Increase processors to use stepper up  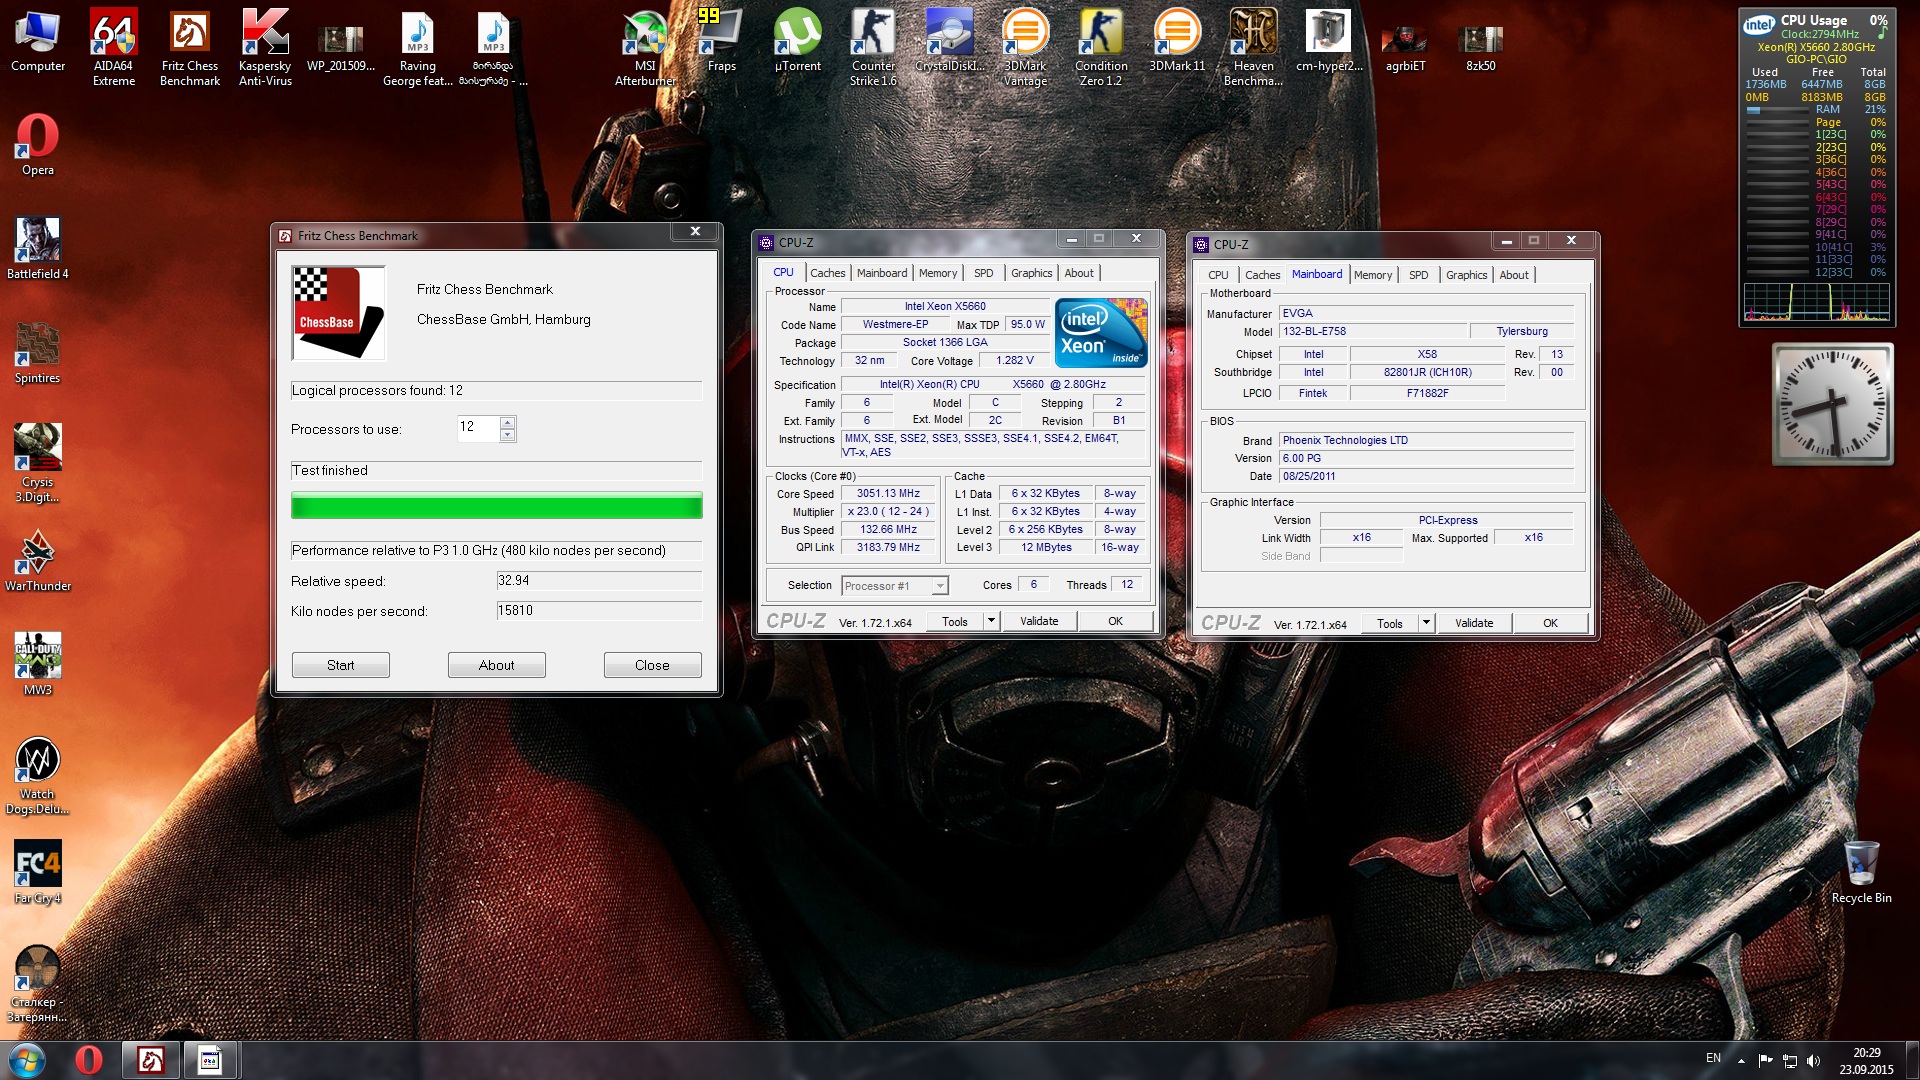(508, 422)
